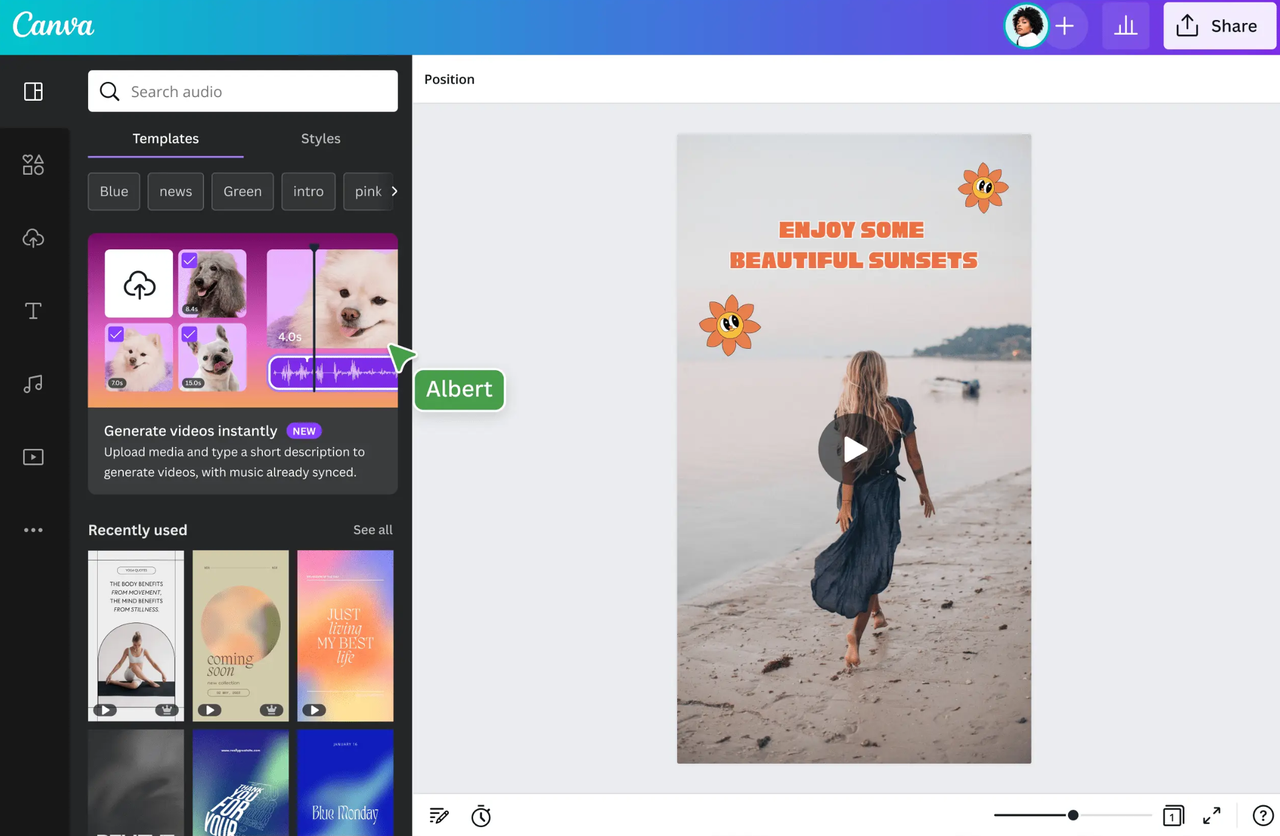Open the gray gradient template thumbnail
This screenshot has width=1280, height=836.
(x=136, y=783)
